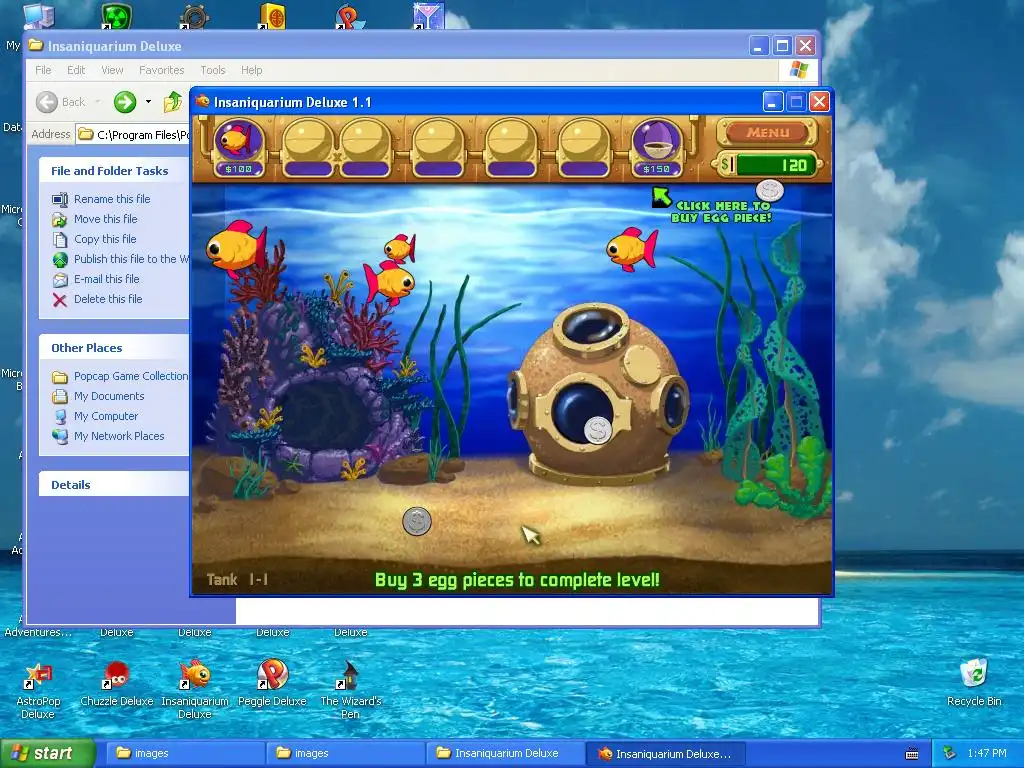This screenshot has height=768, width=1024.
Task: Open Tools menu in Explorer window
Action: click(x=212, y=70)
